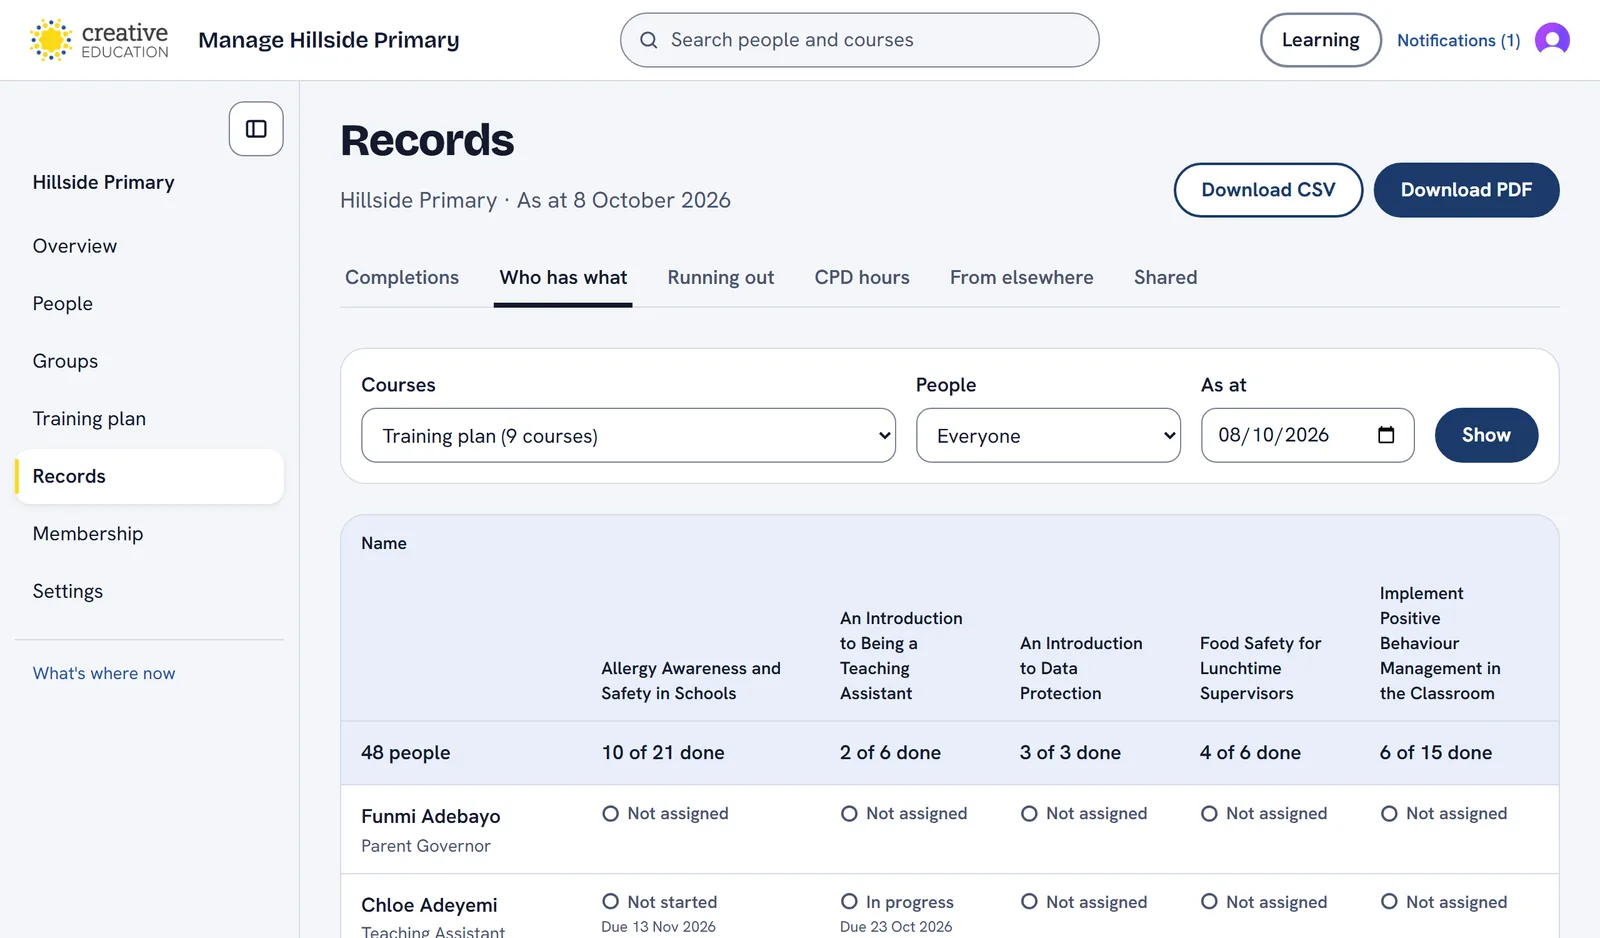
Task: Go to the CPD hours tab
Action: (862, 277)
